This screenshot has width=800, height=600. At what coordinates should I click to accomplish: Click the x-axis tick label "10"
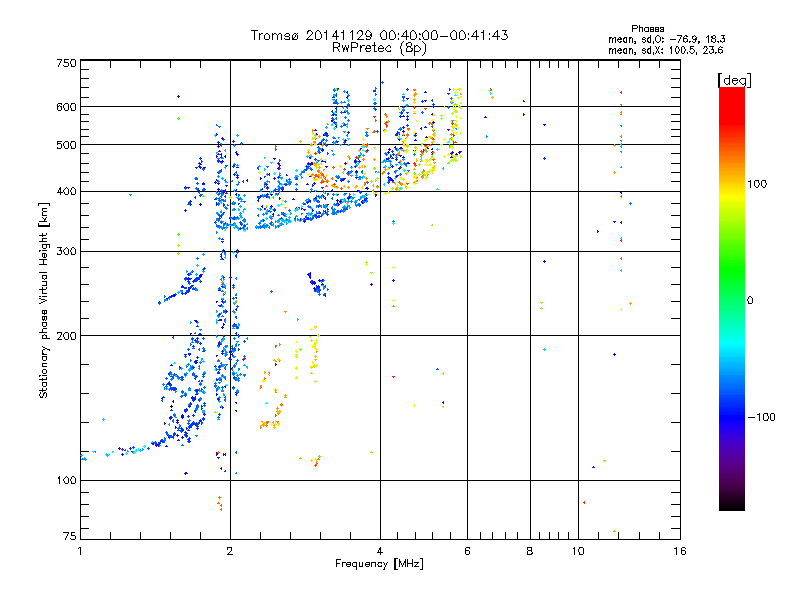coord(578,551)
